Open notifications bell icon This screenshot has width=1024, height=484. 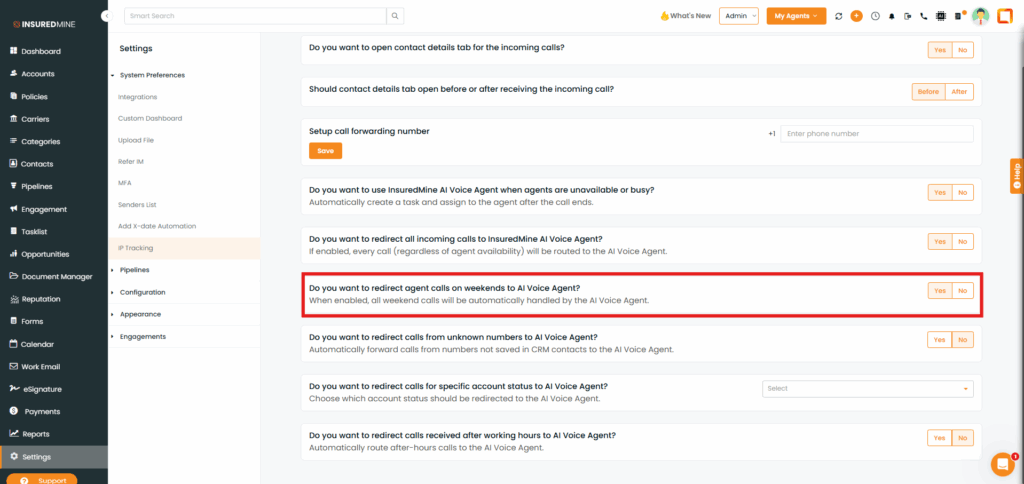(892, 16)
